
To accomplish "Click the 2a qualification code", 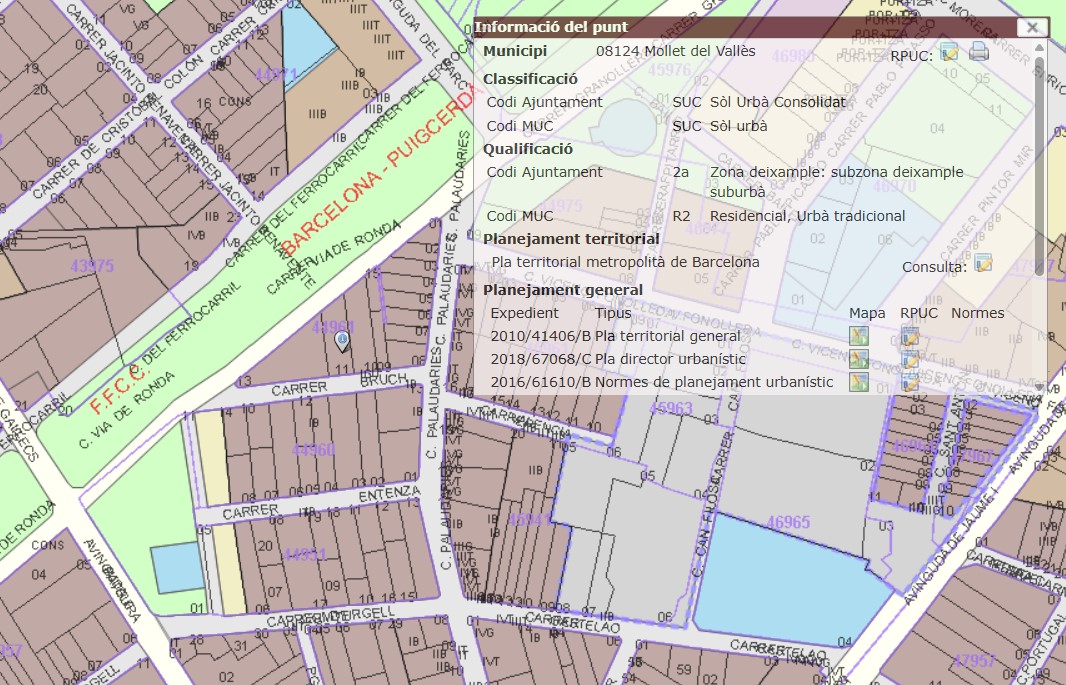I will (681, 172).
